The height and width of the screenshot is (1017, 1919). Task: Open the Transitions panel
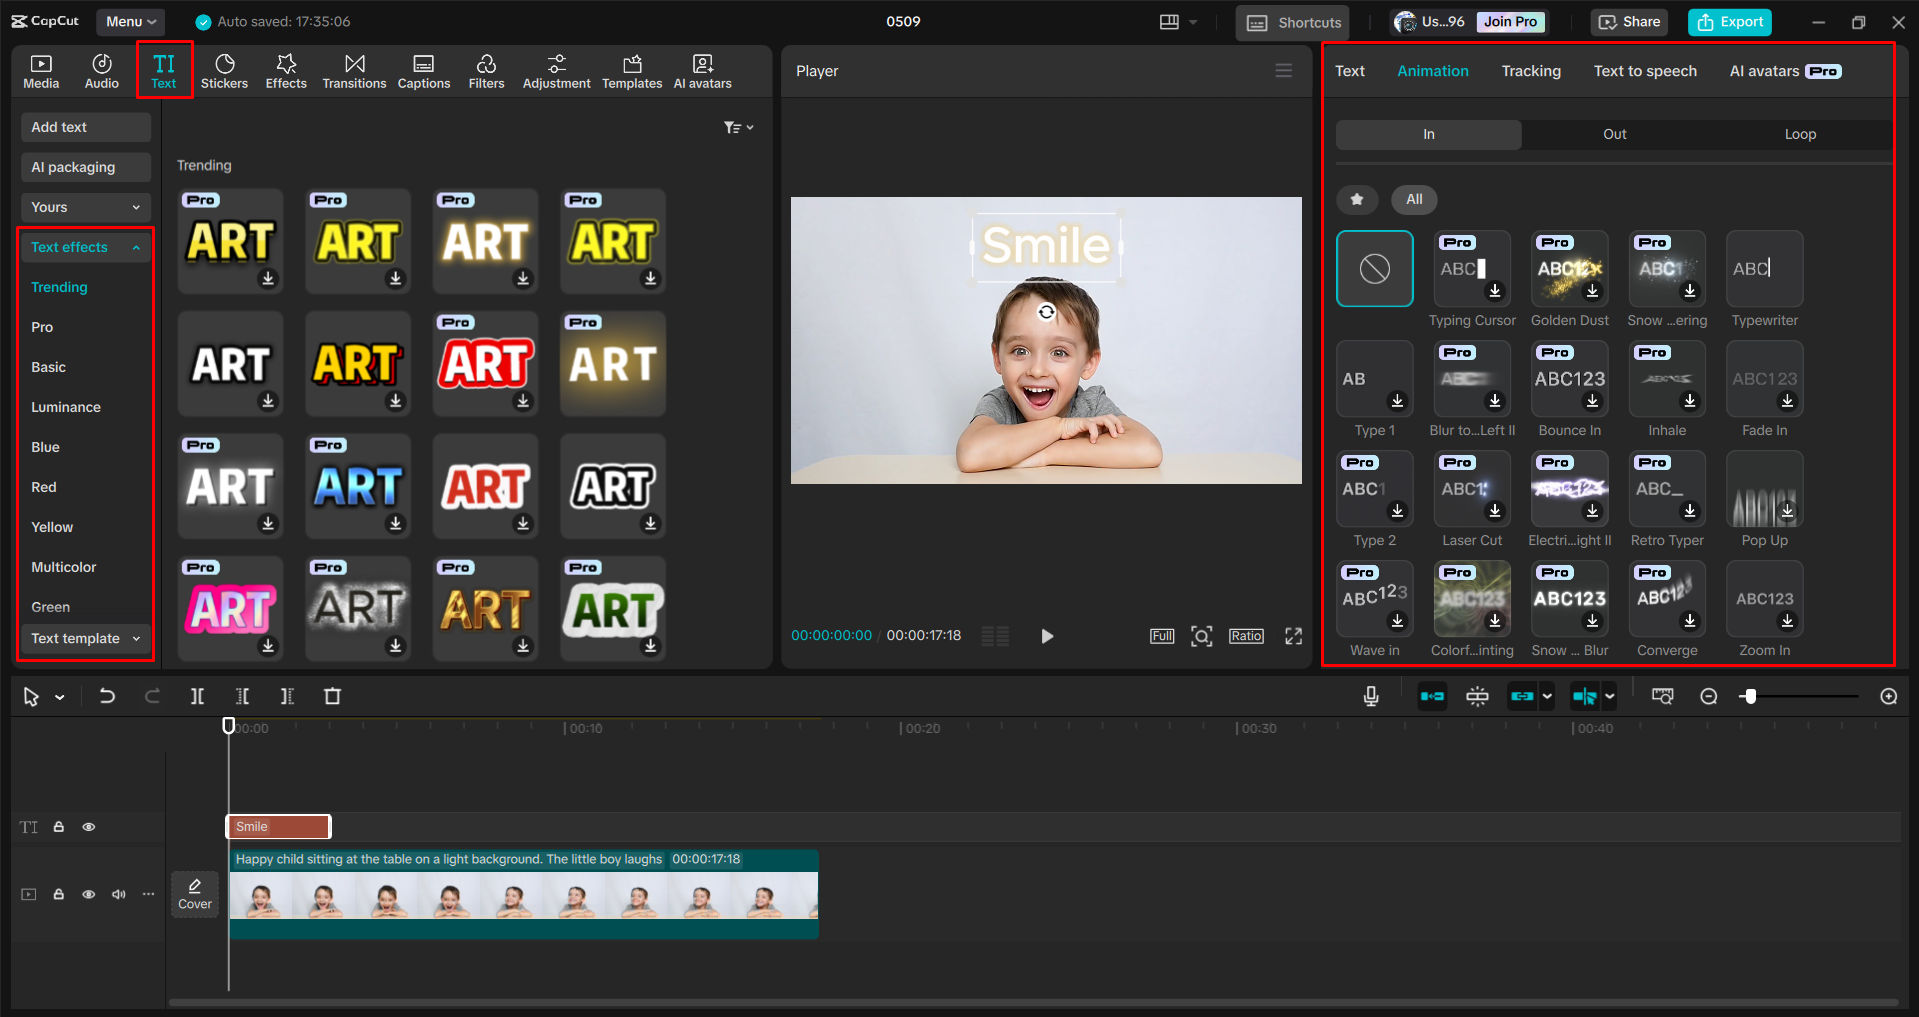pyautogui.click(x=354, y=70)
